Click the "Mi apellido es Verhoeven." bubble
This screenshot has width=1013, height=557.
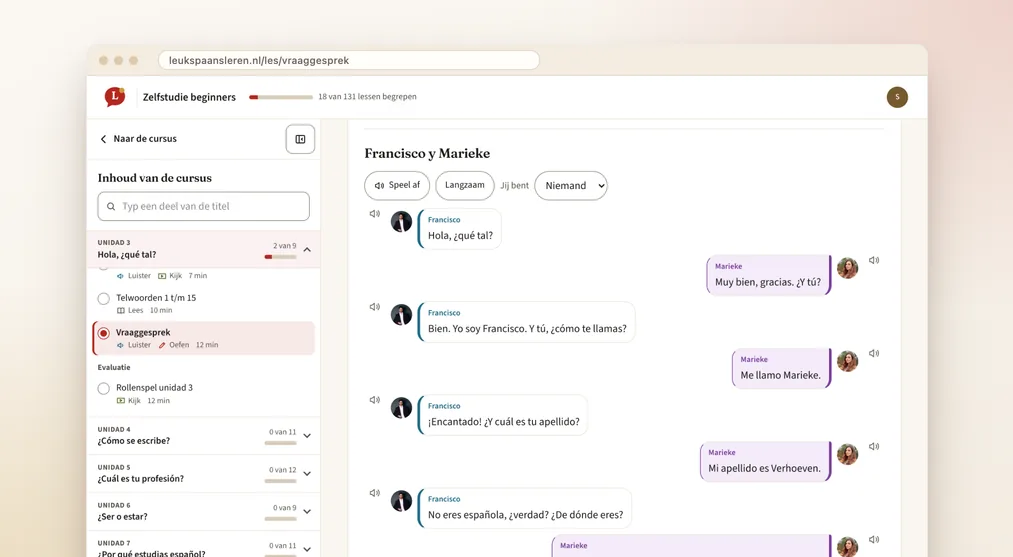pyautogui.click(x=765, y=461)
